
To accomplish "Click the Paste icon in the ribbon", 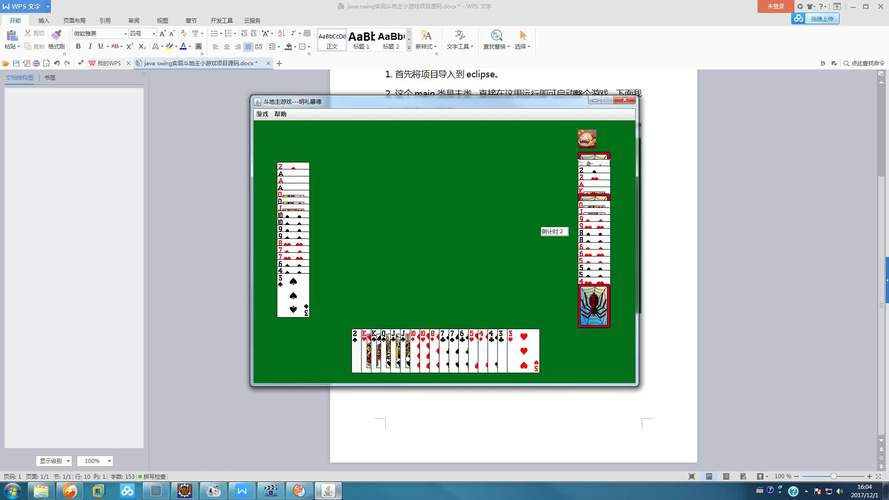I will [12, 35].
